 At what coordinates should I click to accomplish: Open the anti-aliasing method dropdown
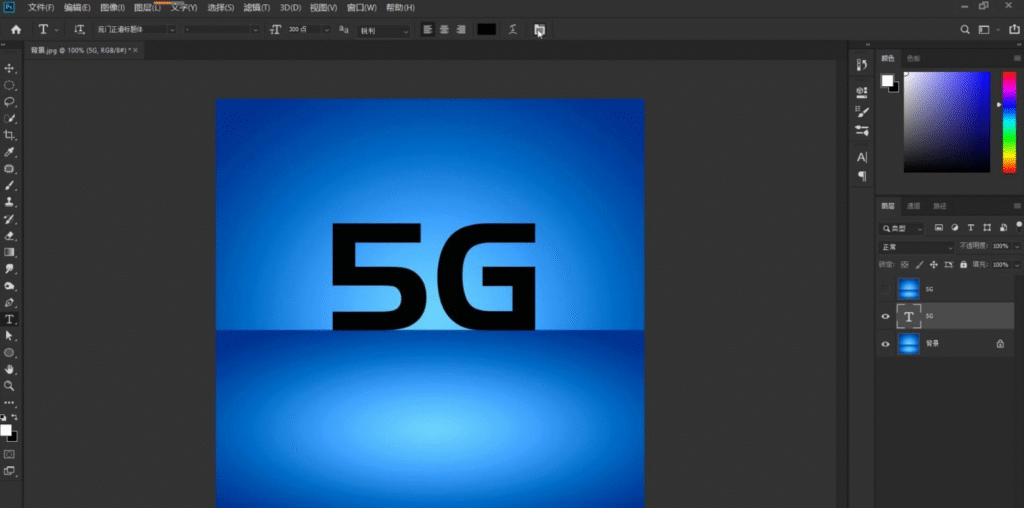pyautogui.click(x=383, y=31)
